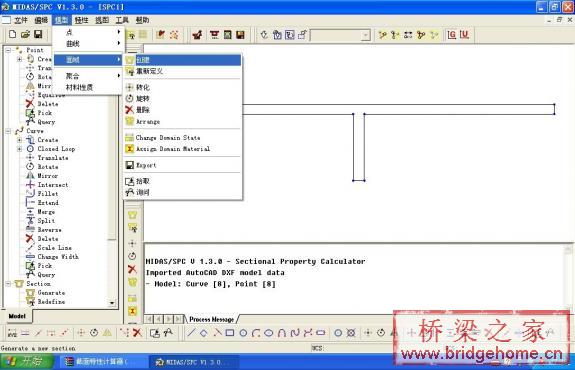Click the Save disk icon in top toolbar
This screenshot has width=575, height=370.
38,34
